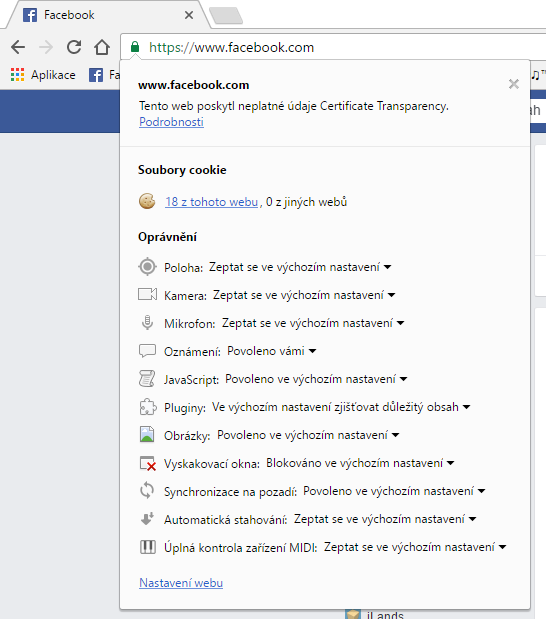This screenshot has width=546, height=619.
Task: Open the Aplikace apps grid icon
Action: pyautogui.click(x=17, y=75)
